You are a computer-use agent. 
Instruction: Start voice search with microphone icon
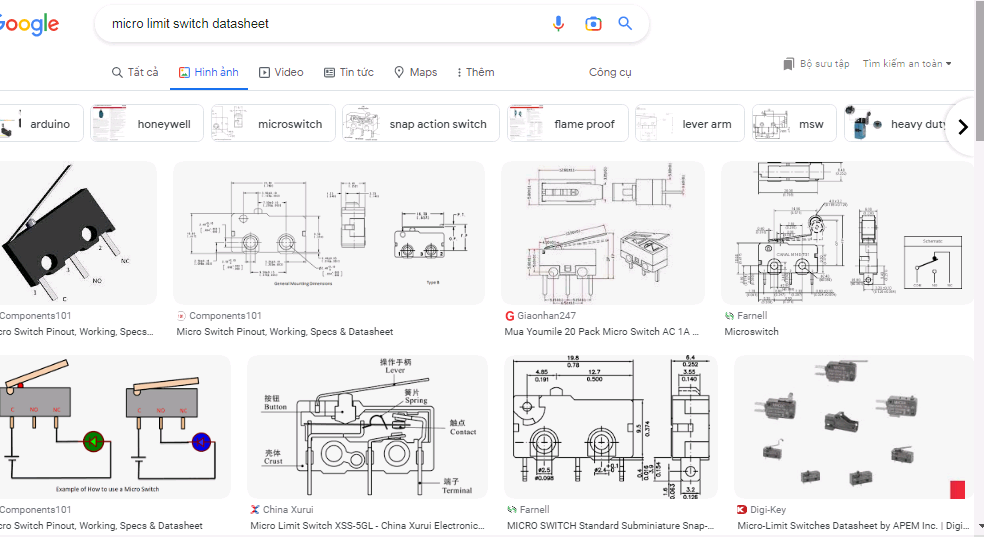coord(559,24)
